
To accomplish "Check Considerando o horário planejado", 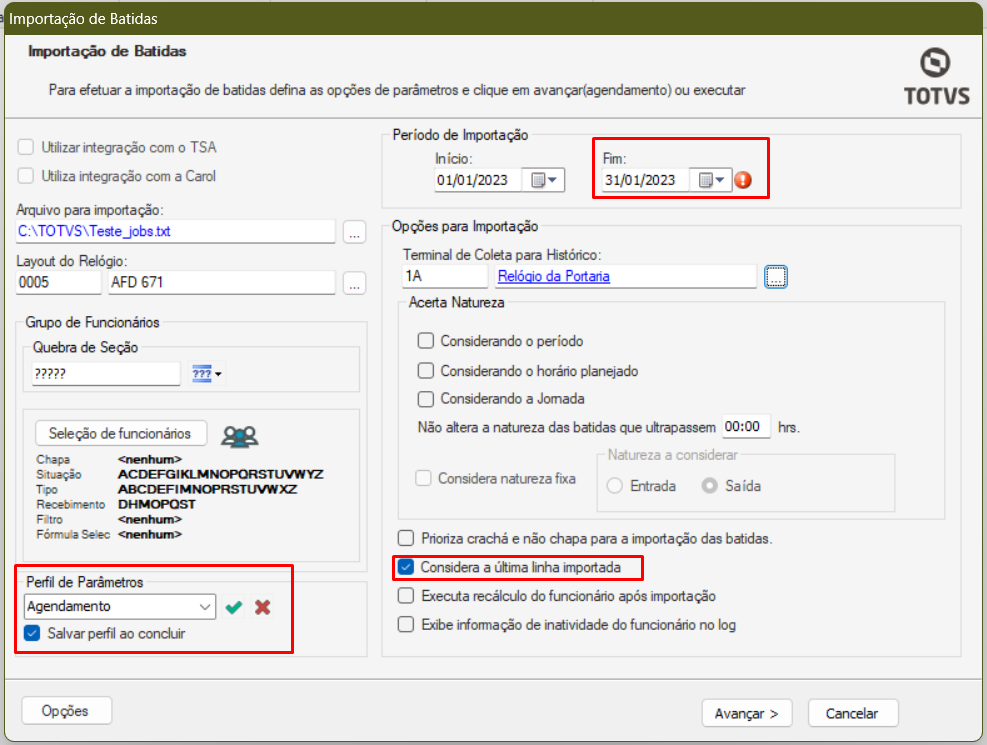I will point(426,371).
